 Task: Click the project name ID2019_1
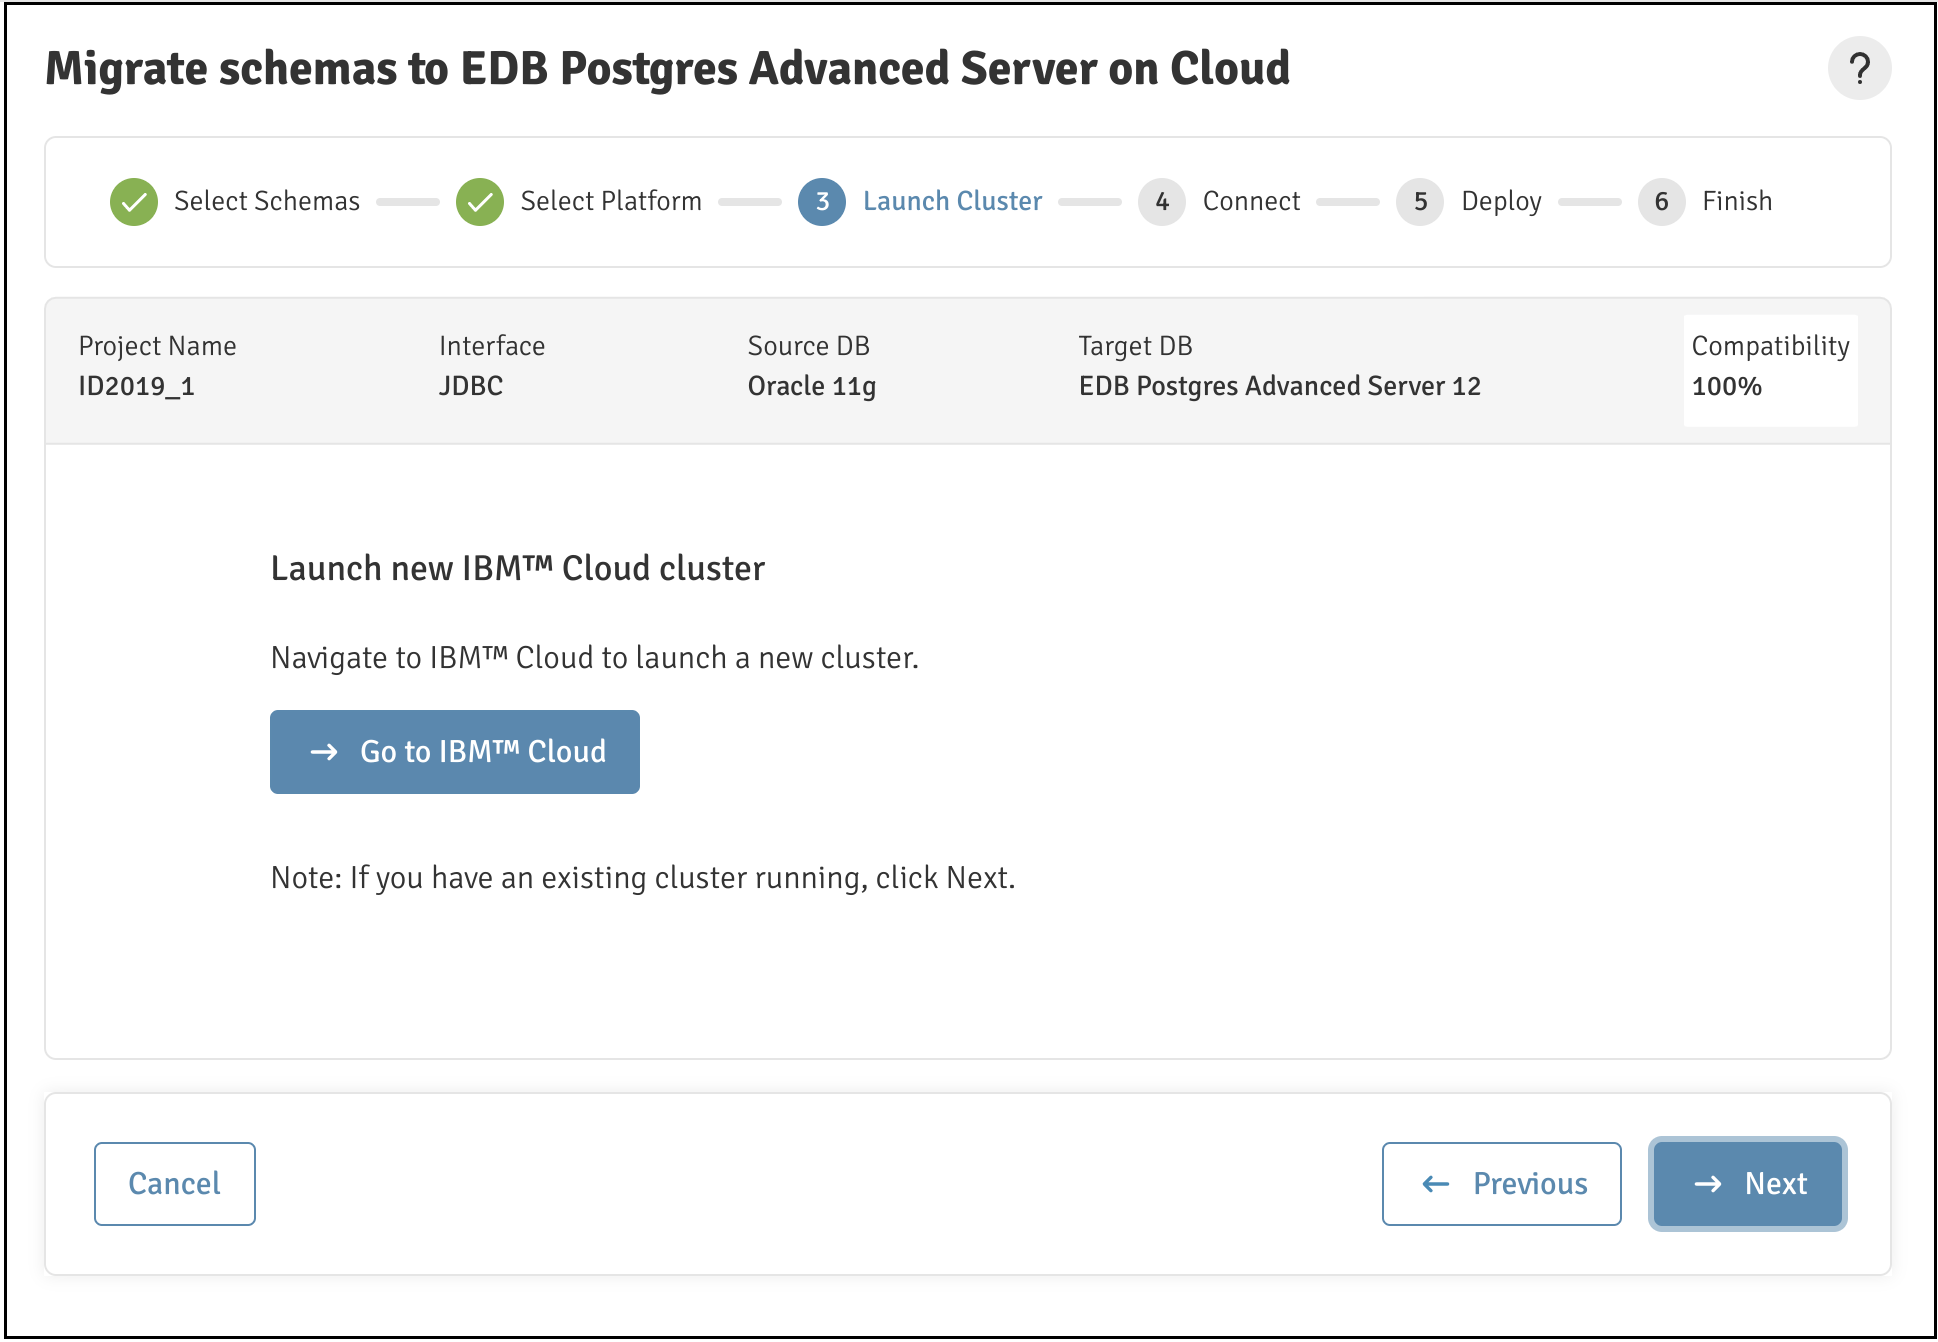coord(137,386)
